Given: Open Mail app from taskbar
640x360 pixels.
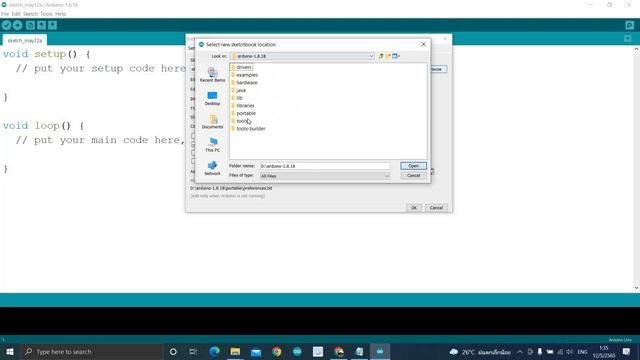Looking at the screenshot, I should [256, 351].
